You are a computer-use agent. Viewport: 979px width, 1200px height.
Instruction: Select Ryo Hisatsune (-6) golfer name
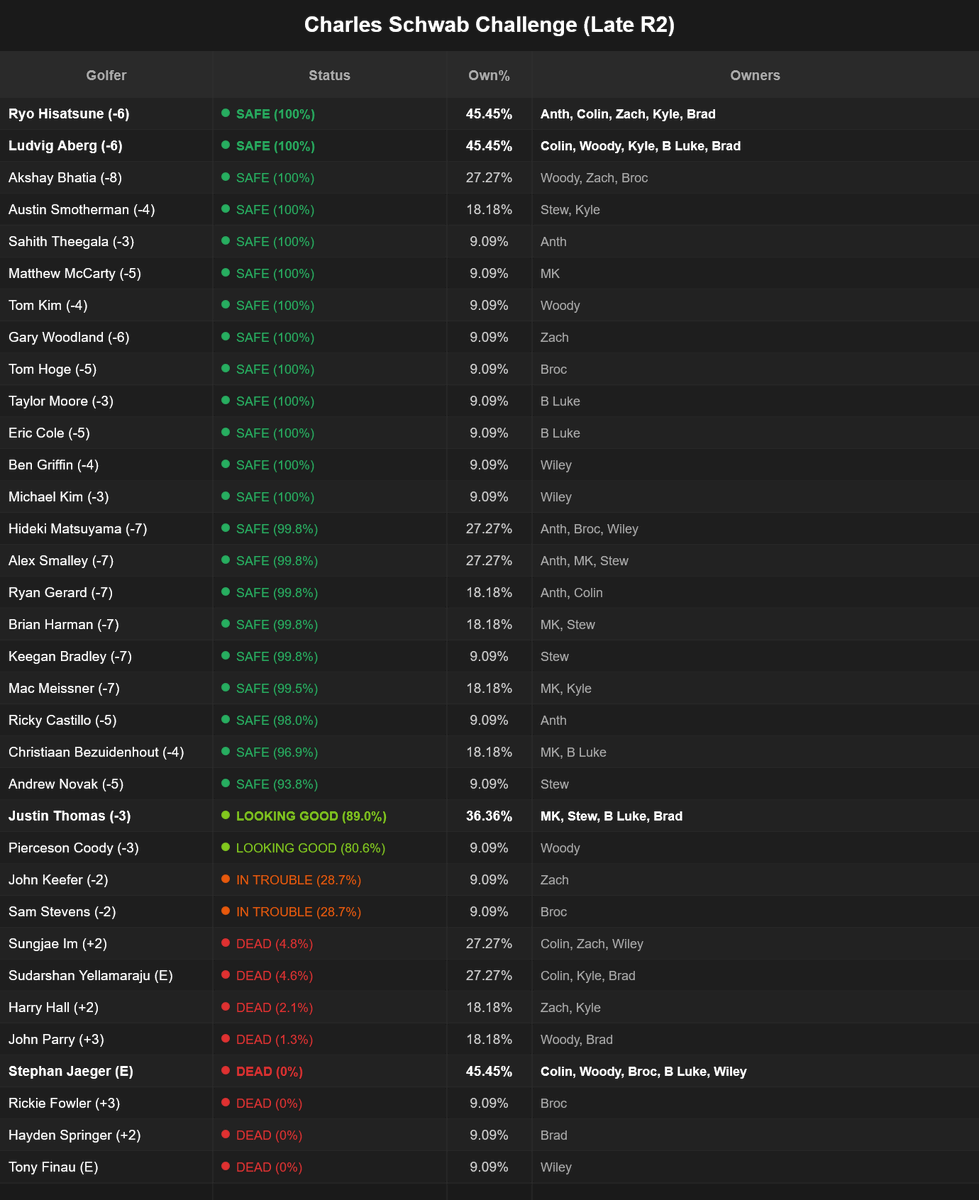tap(69, 114)
